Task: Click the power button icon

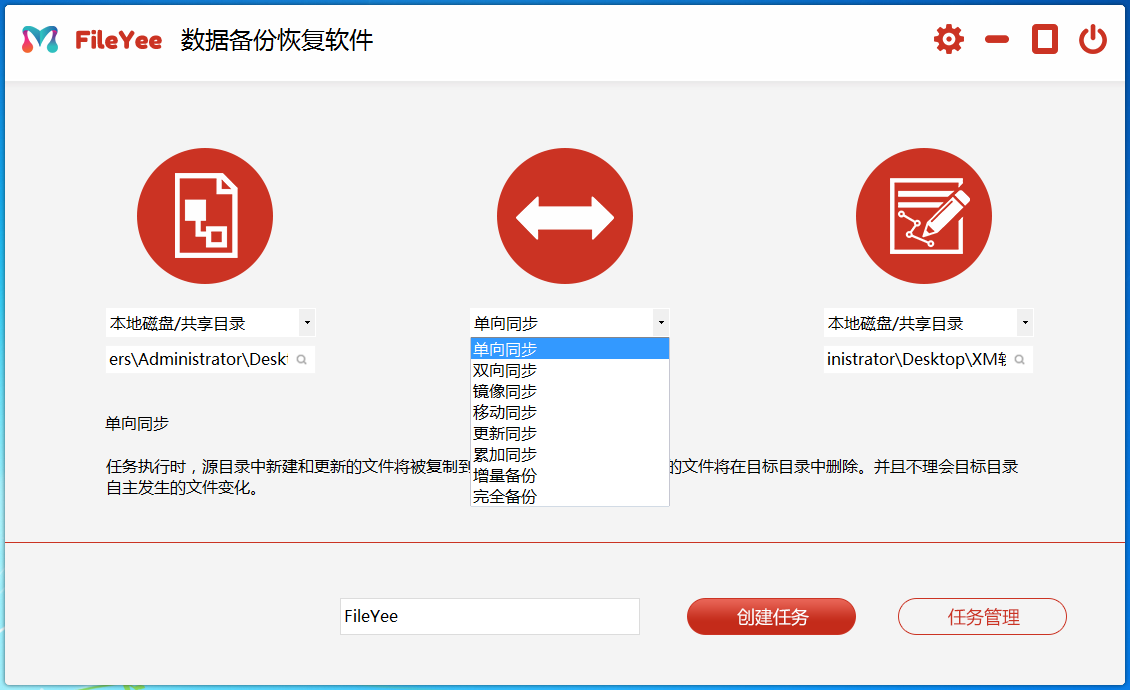Action: 1092,39
